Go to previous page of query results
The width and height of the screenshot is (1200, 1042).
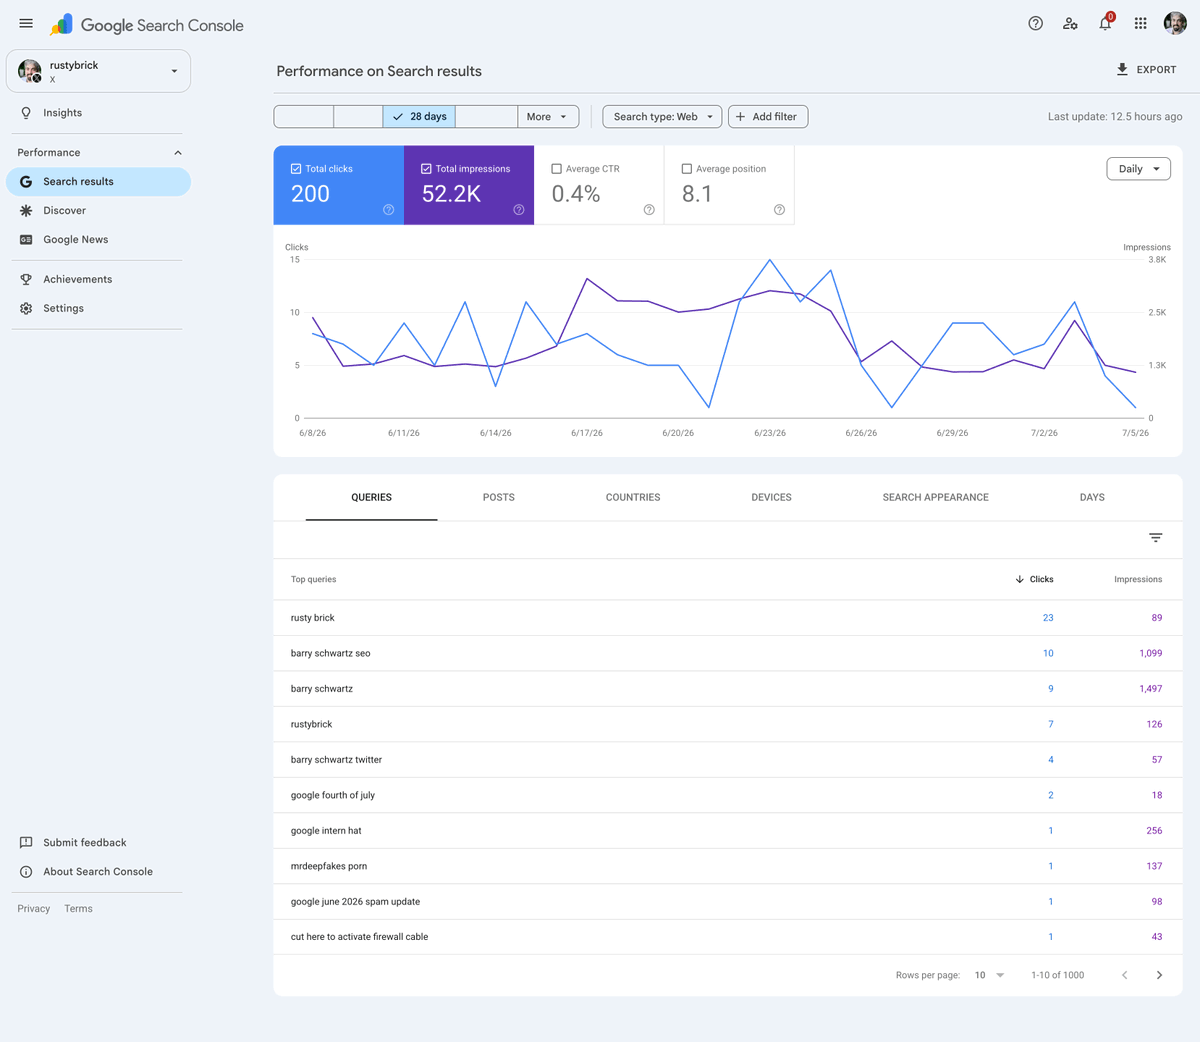pyautogui.click(x=1124, y=975)
